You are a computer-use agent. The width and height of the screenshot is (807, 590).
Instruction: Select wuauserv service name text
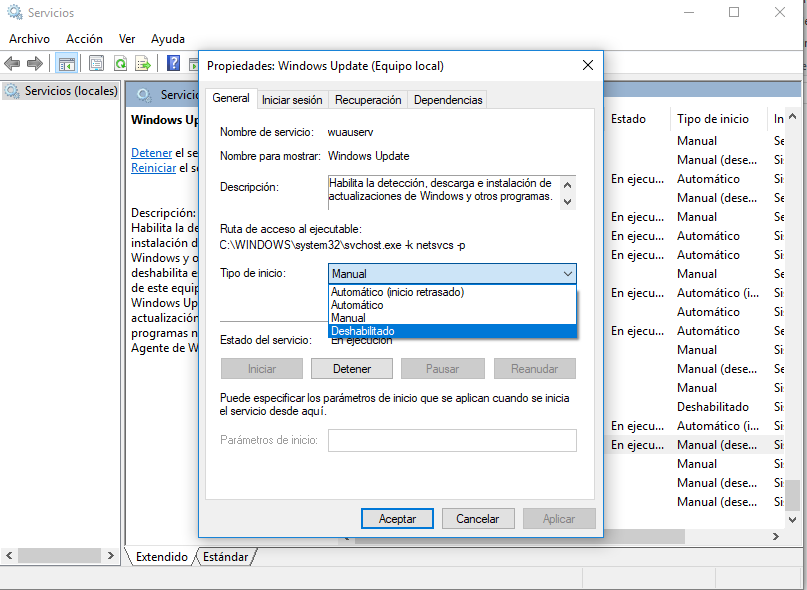(350, 132)
